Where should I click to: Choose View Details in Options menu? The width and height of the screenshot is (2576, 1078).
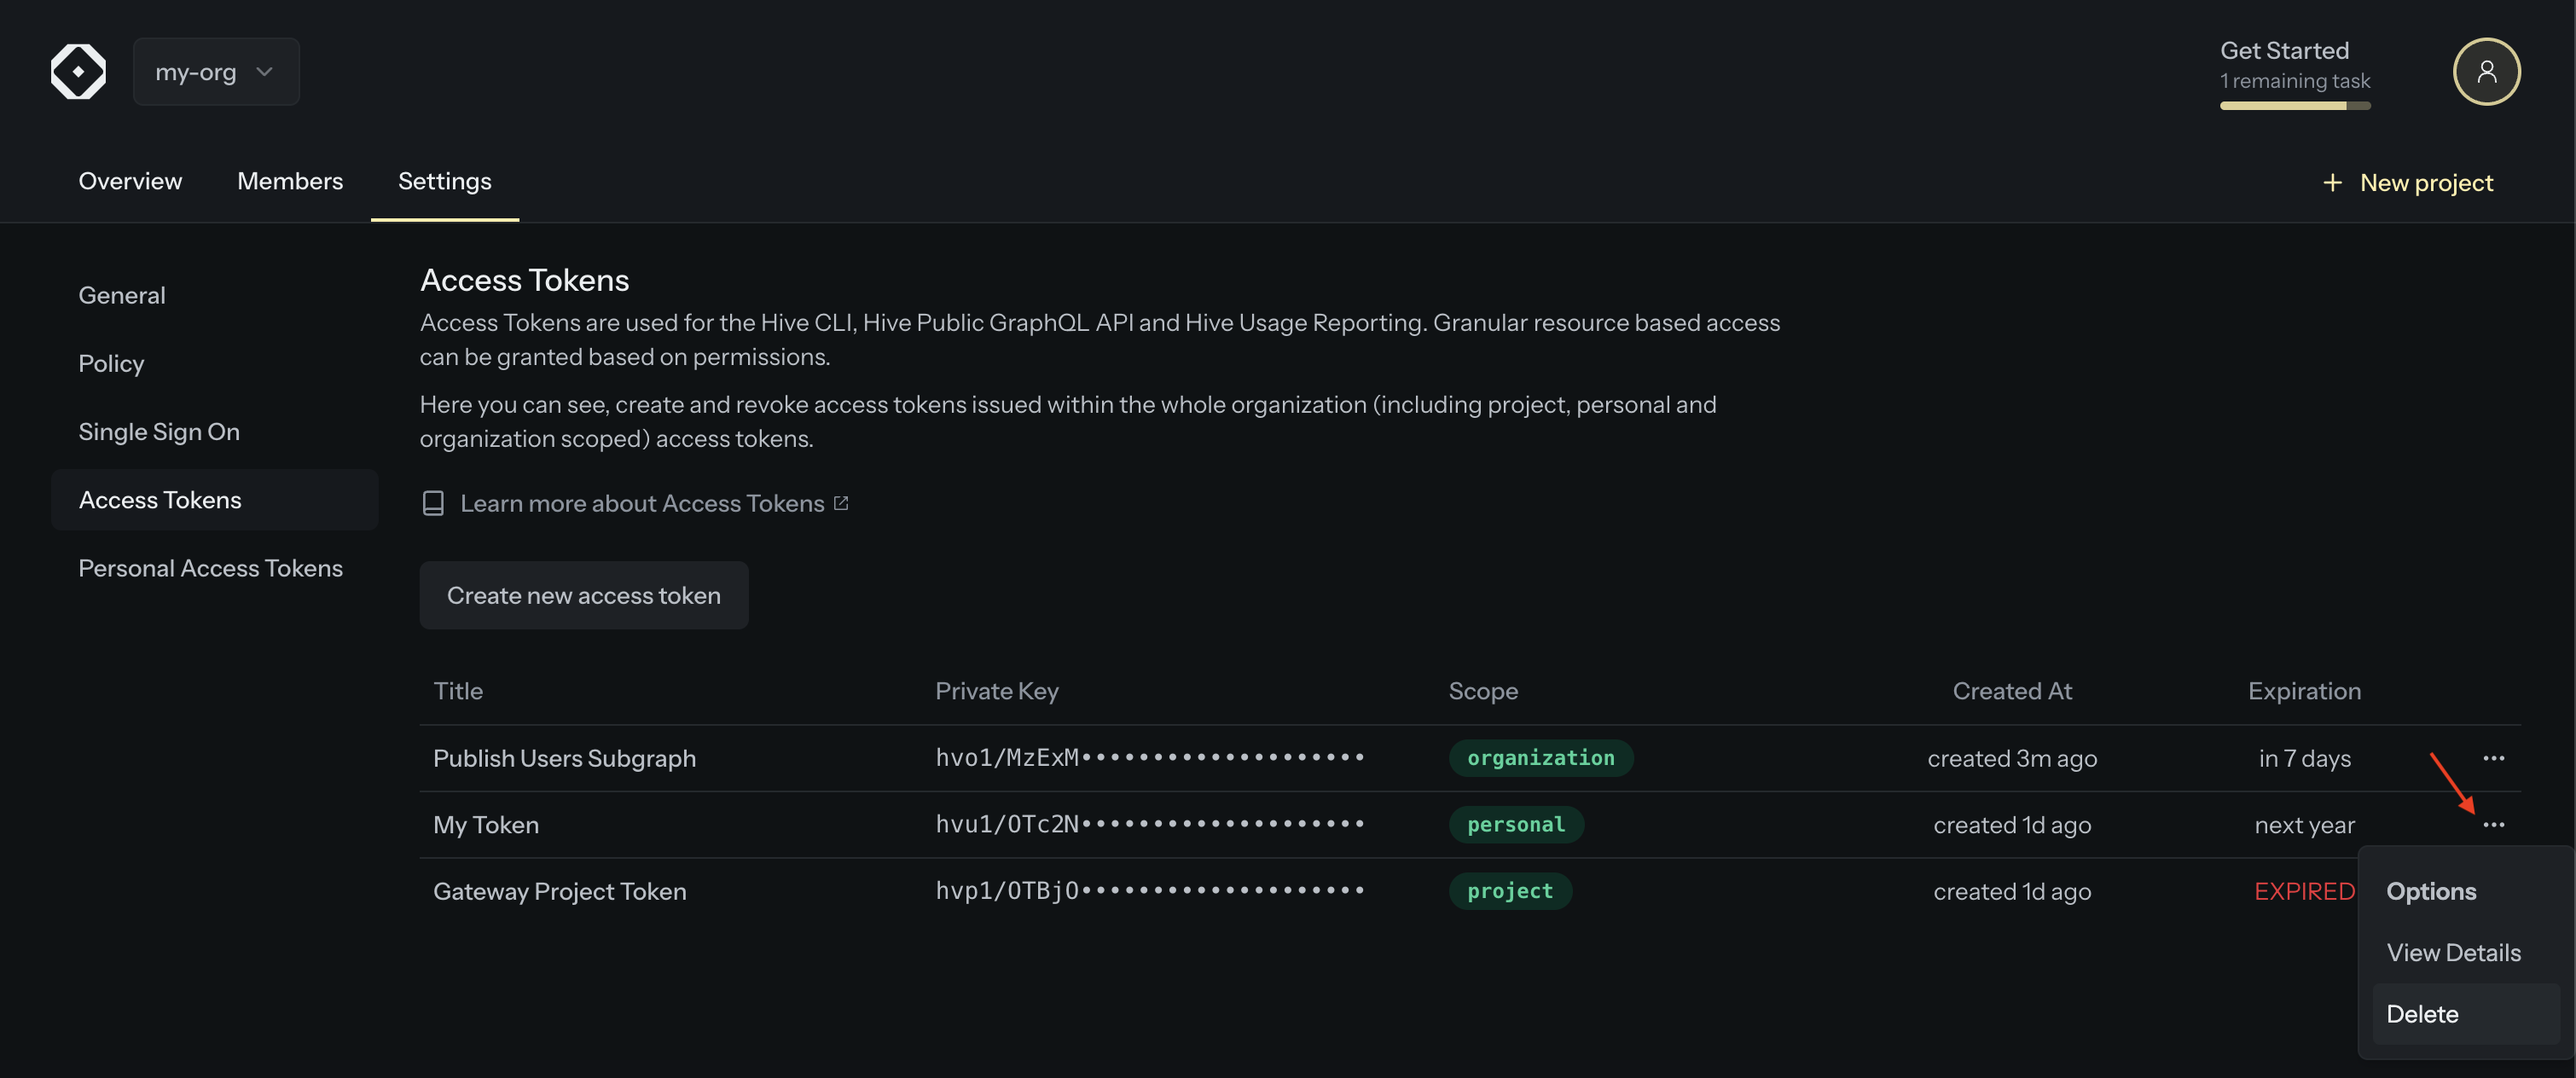[x=2453, y=952]
